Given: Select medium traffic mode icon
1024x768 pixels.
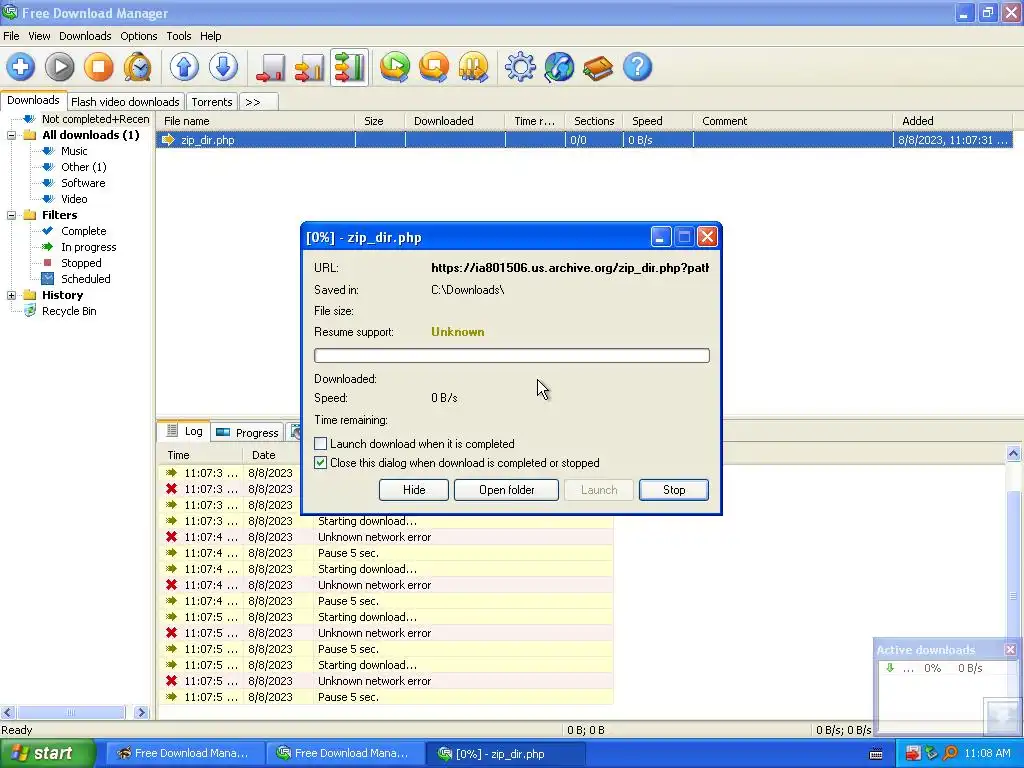Looking at the screenshot, I should coord(310,67).
